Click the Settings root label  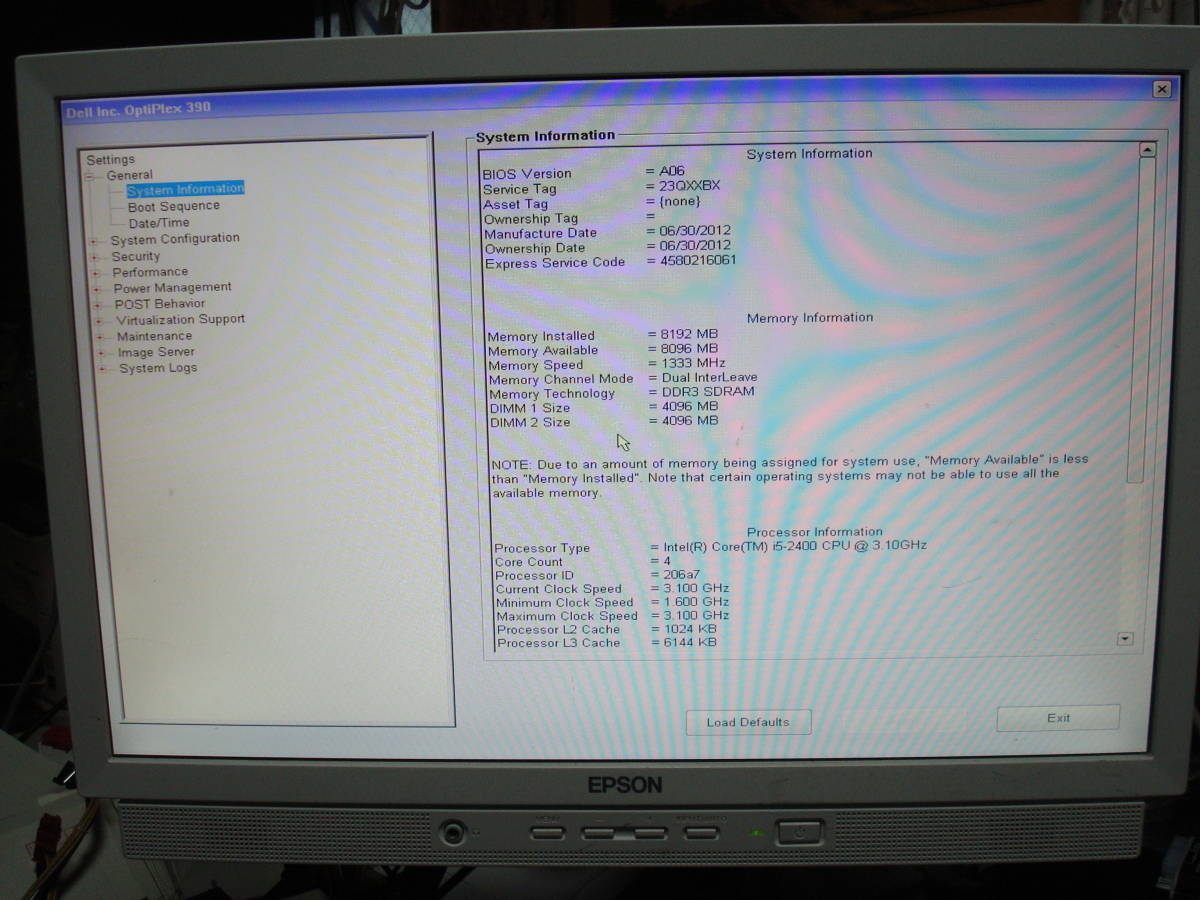click(x=110, y=160)
